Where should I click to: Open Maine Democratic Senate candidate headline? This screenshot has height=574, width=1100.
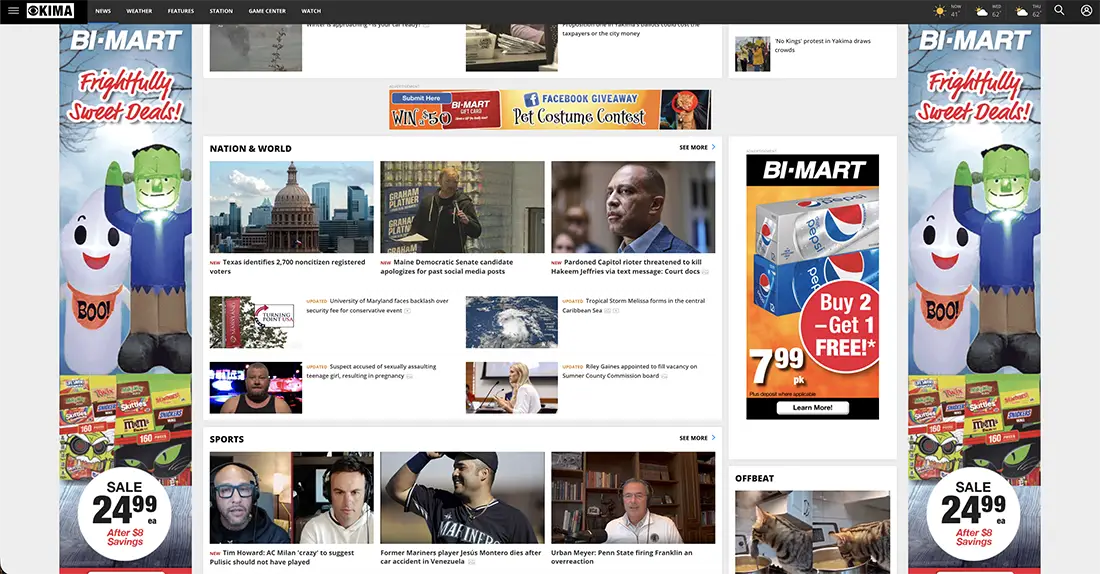[447, 267]
